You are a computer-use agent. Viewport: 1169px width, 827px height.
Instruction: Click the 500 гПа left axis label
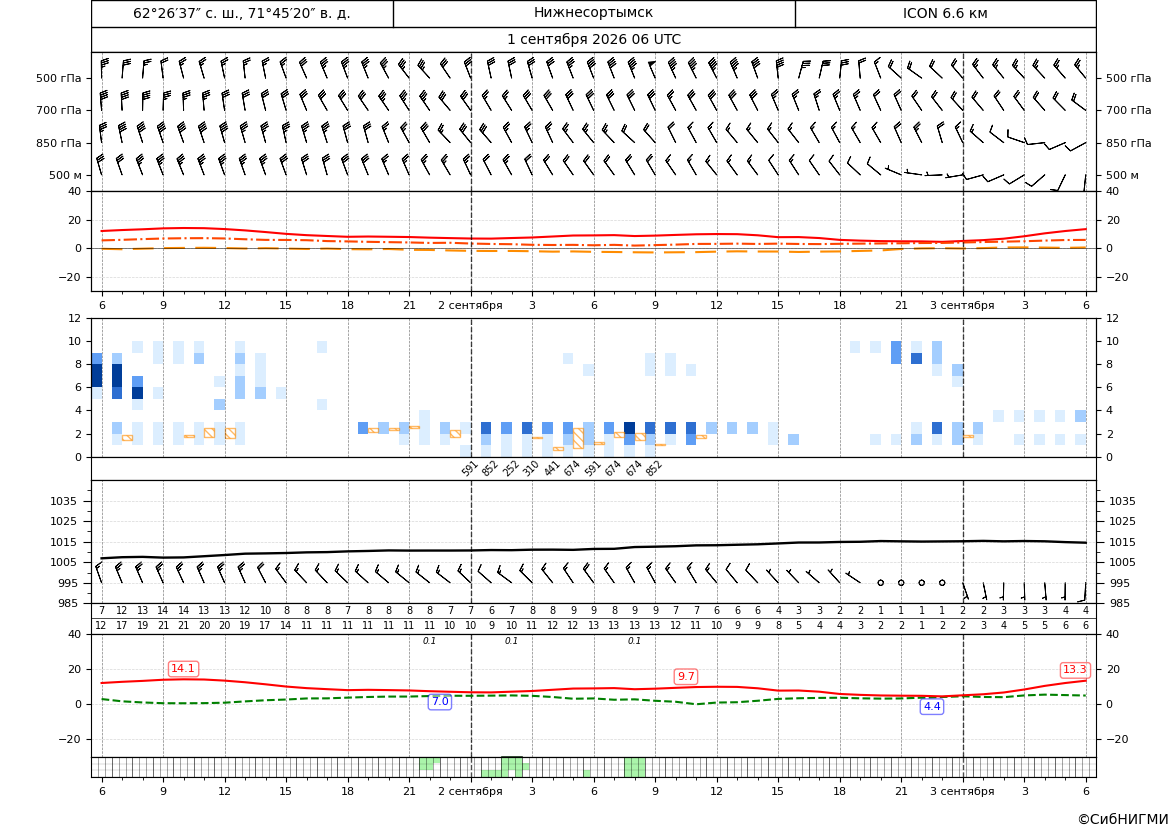click(59, 78)
